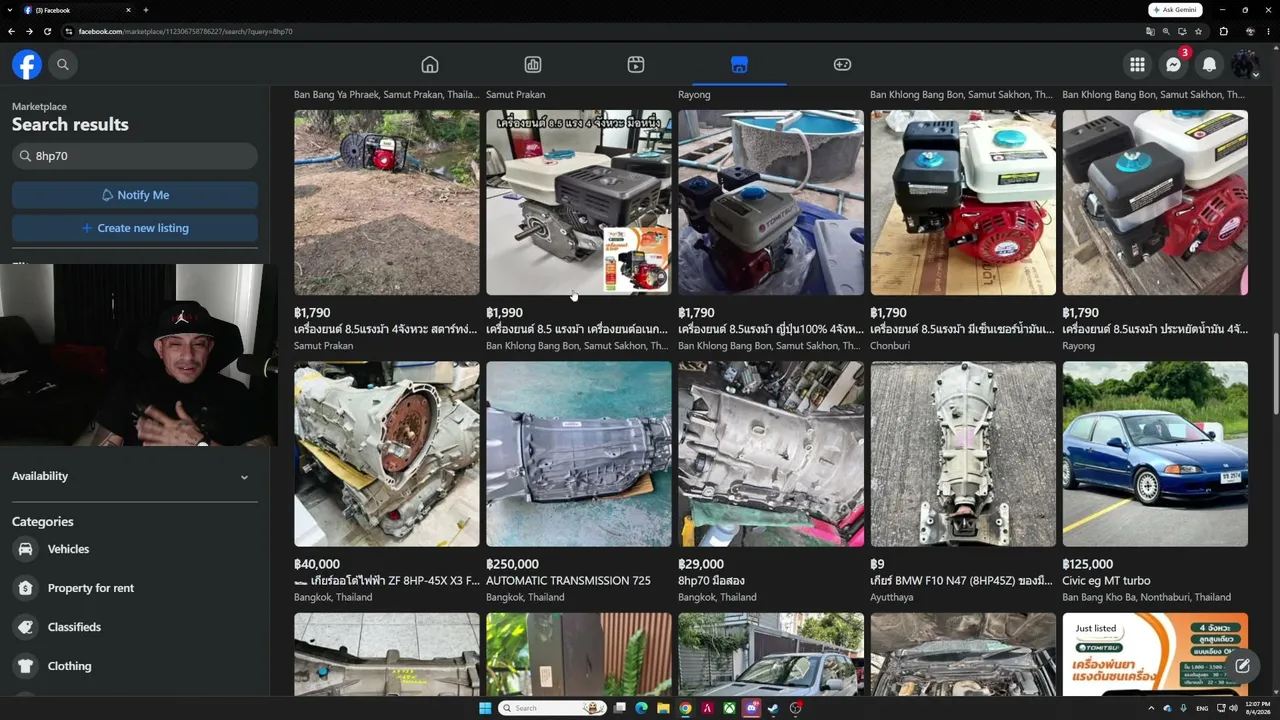
Task: Open the Civic eg MT turbo photo
Action: click(x=1155, y=454)
